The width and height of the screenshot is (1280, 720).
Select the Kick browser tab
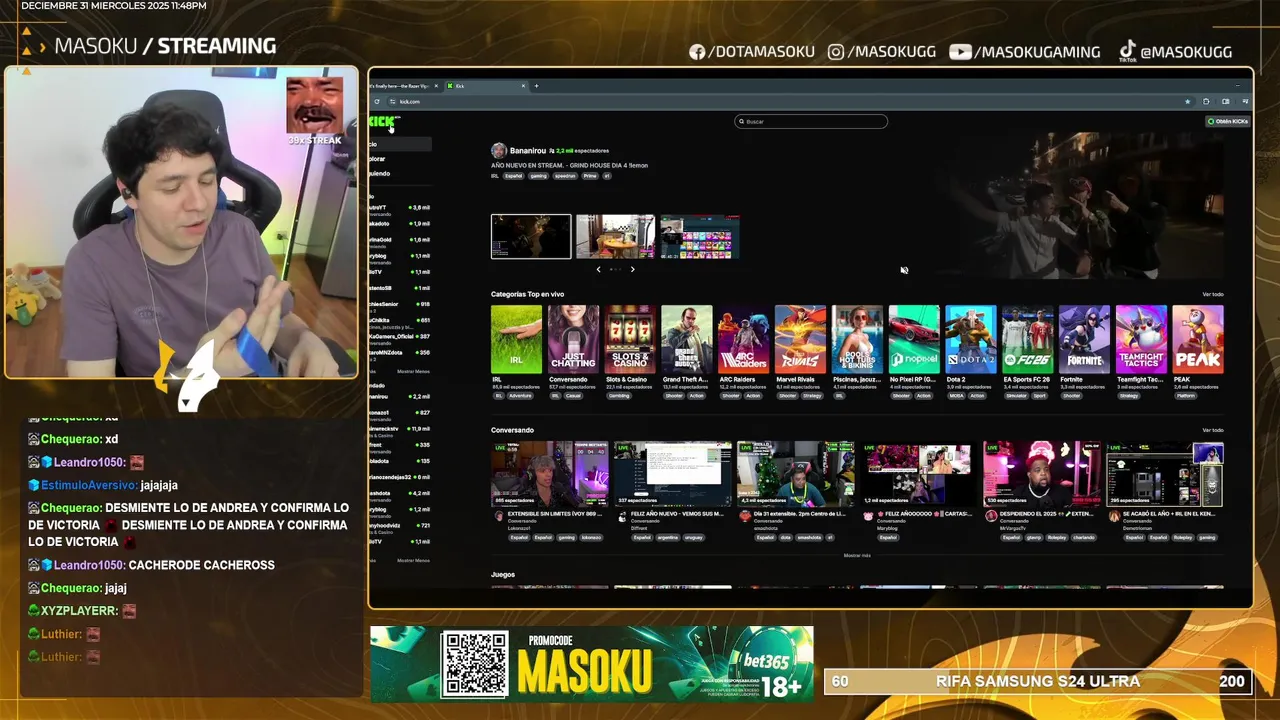coord(485,86)
